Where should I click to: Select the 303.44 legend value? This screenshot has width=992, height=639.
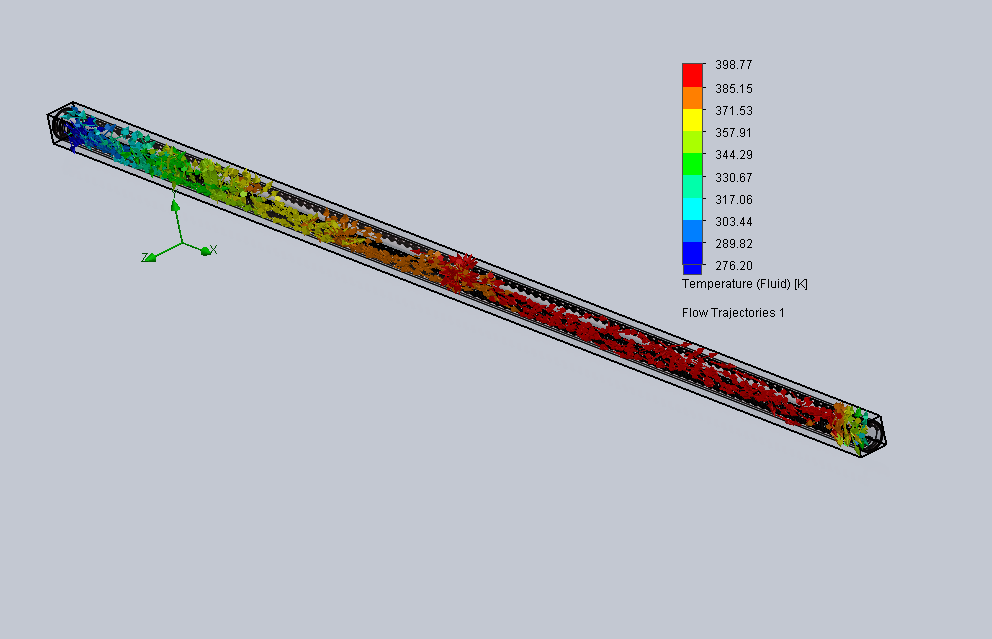[734, 222]
